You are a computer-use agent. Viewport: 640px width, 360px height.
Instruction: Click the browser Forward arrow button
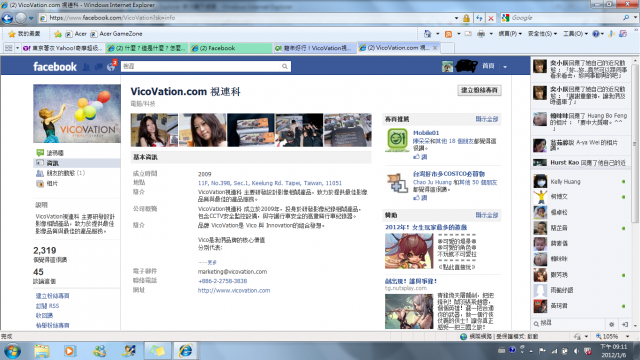(x=20, y=18)
